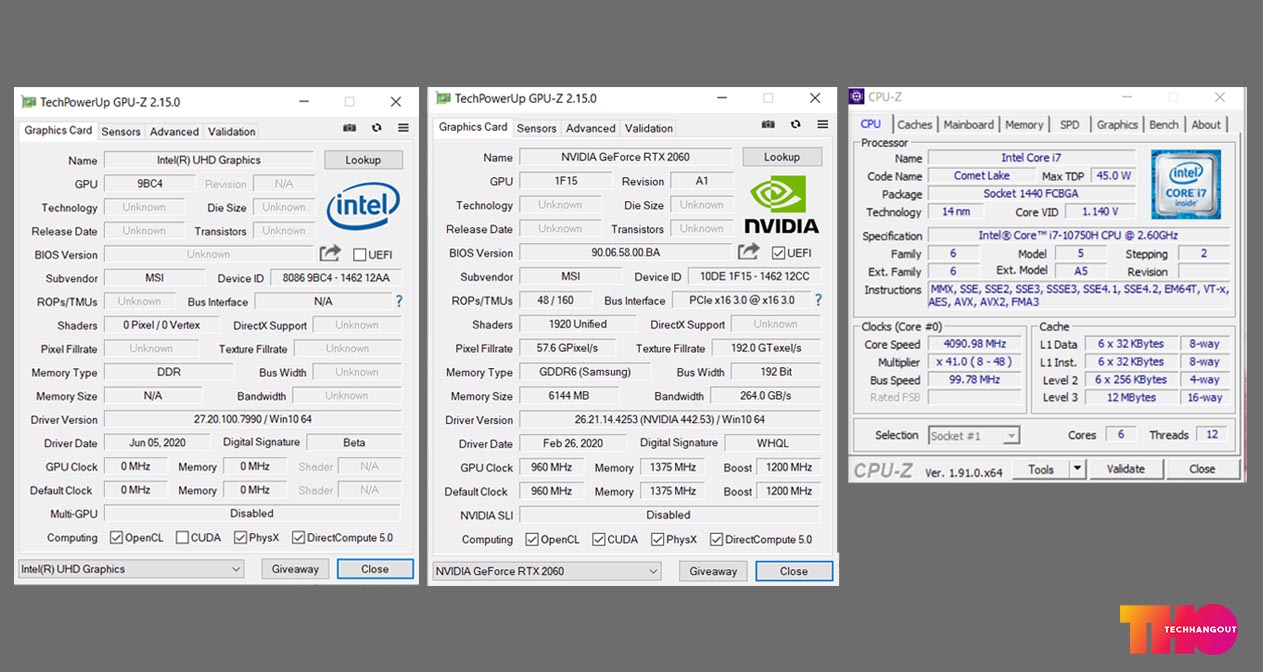Toggle OpenCL checkbox in NVIDIA GPU-Z window

tap(532, 540)
